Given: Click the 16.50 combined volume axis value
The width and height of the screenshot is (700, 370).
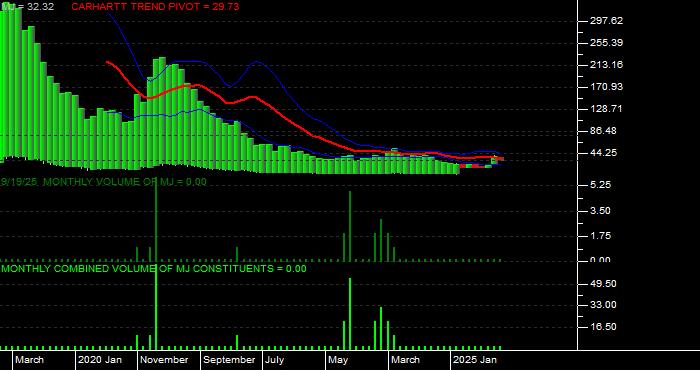Looking at the screenshot, I should (603, 327).
